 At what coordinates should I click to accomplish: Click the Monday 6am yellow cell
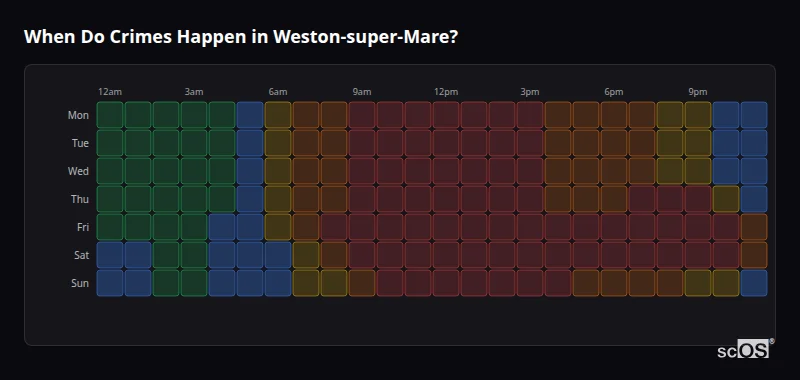tap(278, 115)
